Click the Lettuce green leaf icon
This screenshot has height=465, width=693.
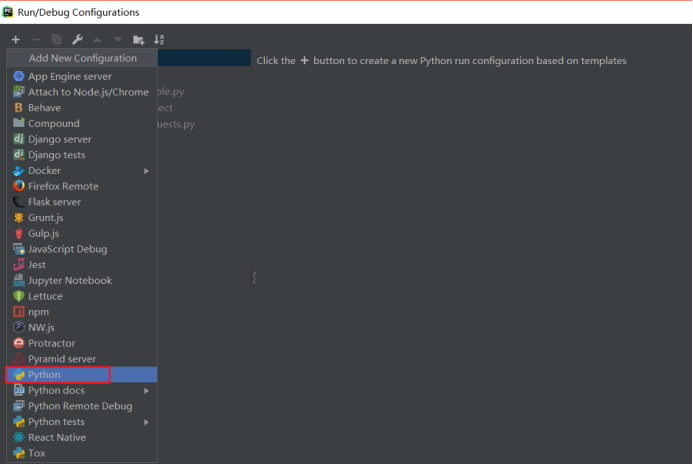point(19,296)
